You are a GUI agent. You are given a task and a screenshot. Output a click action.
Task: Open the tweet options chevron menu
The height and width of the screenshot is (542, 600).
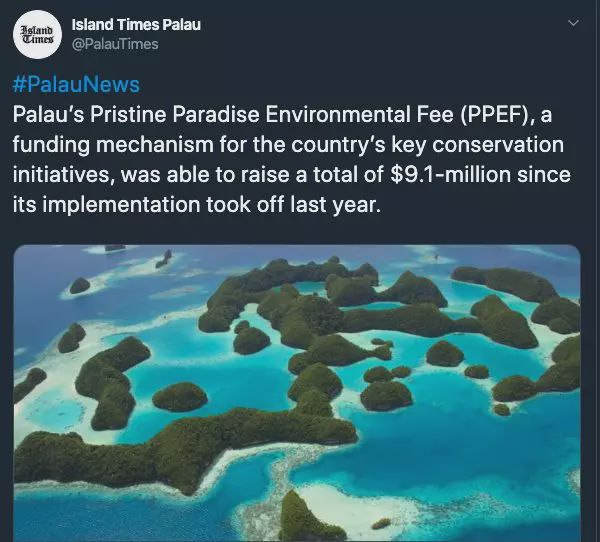[x=573, y=23]
